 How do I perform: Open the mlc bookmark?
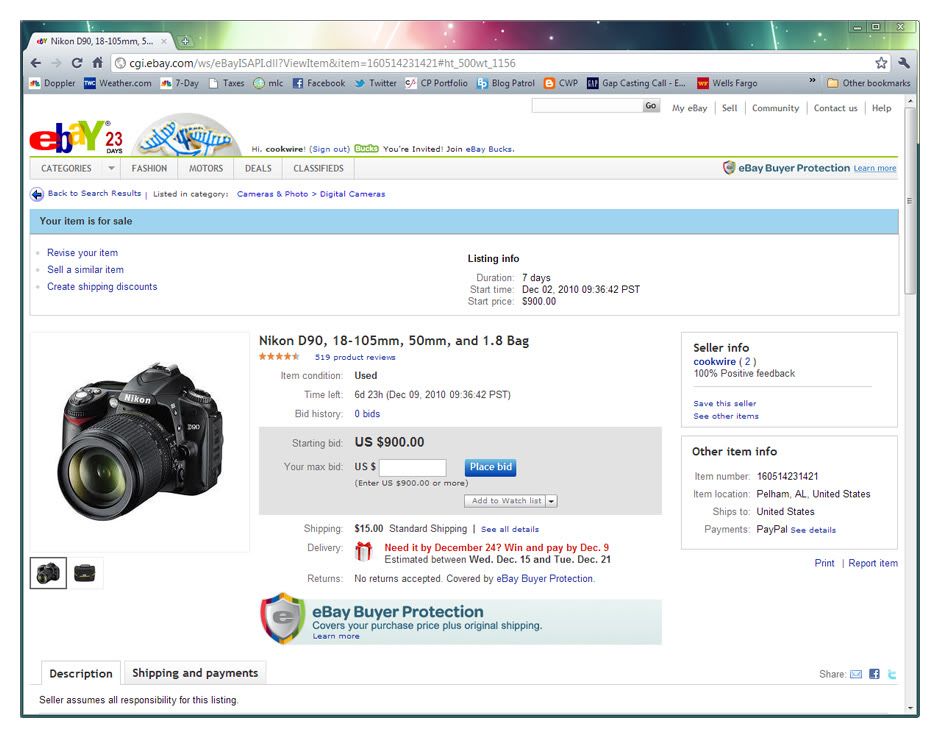[268, 83]
